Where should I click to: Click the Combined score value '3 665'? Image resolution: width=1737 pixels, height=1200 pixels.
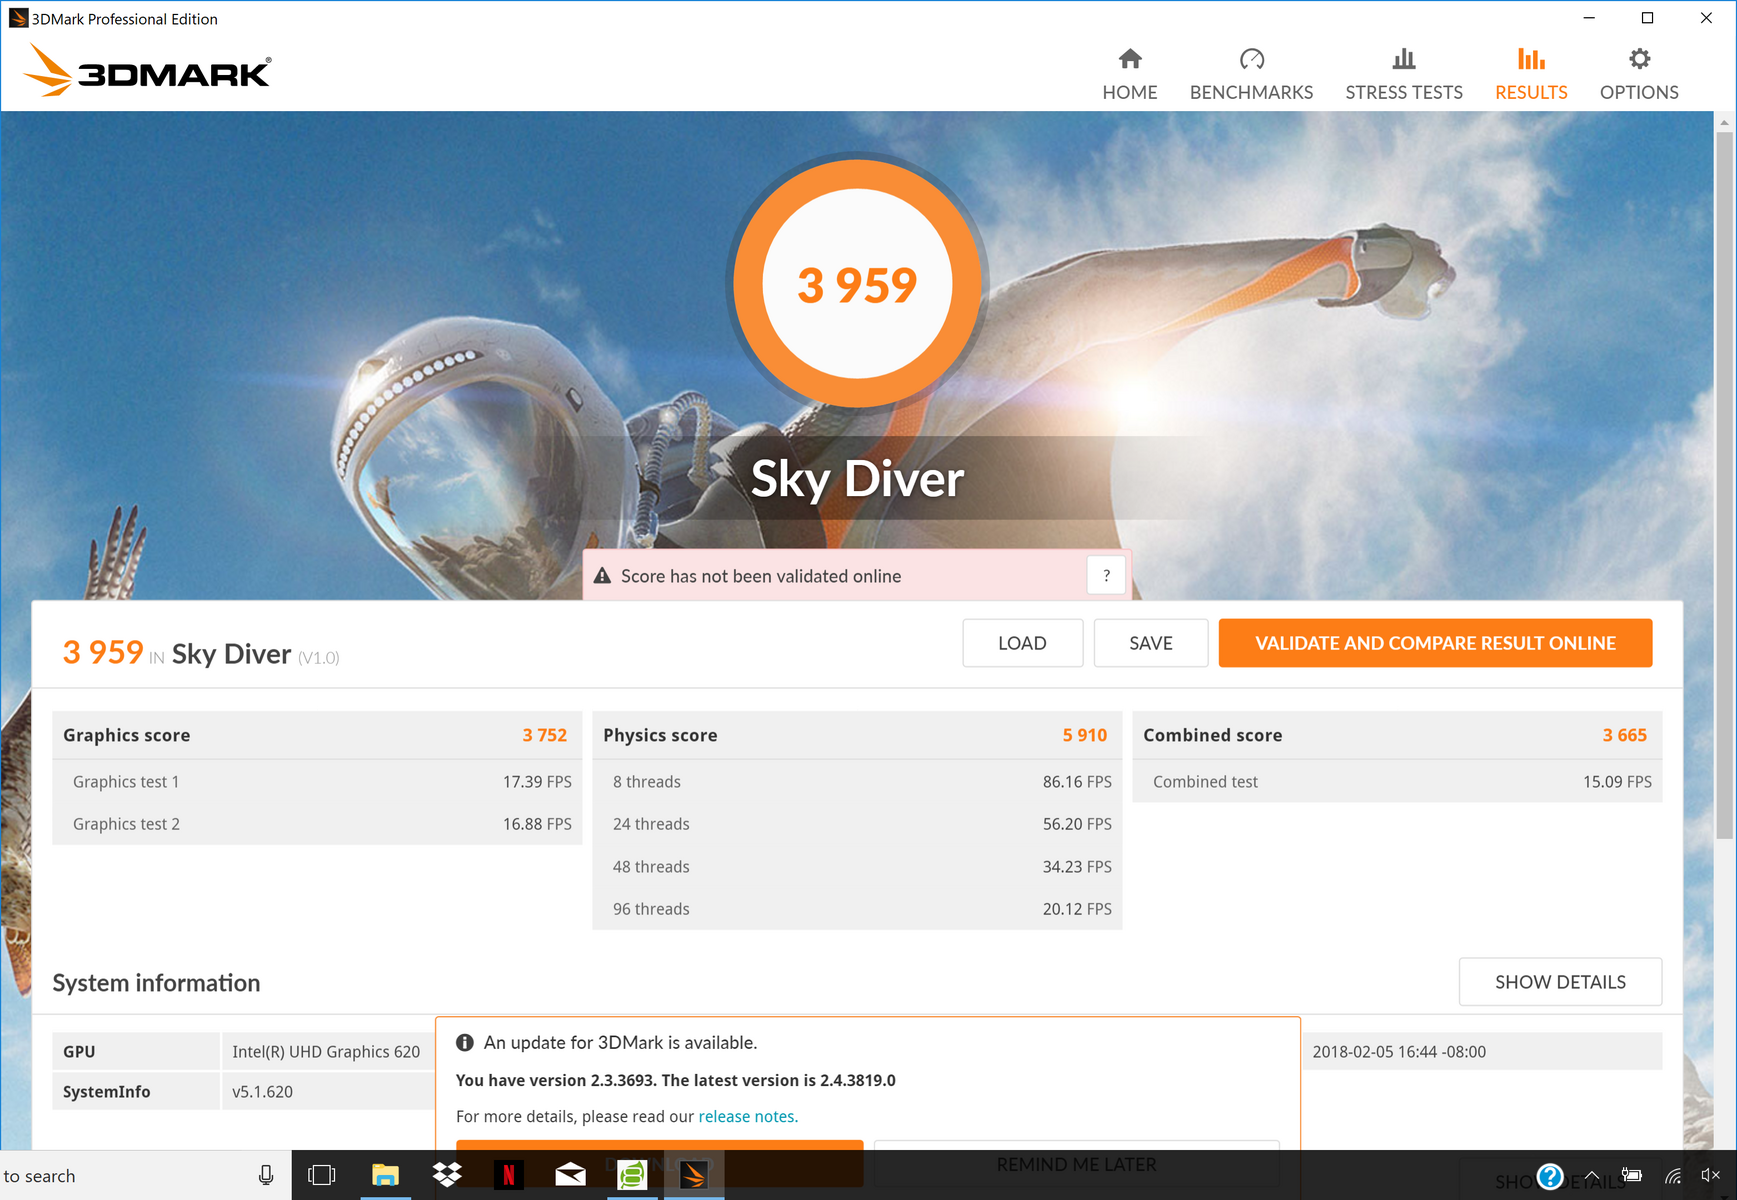pyautogui.click(x=1625, y=735)
